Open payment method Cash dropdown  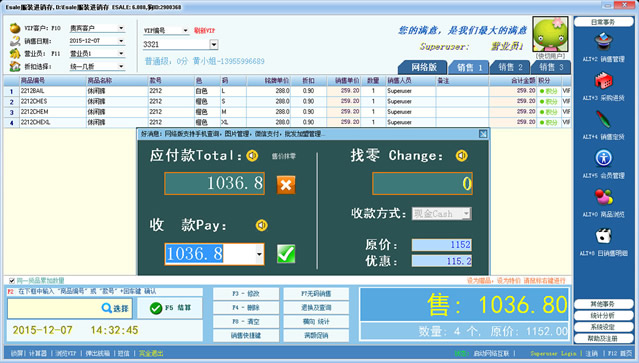point(466,213)
